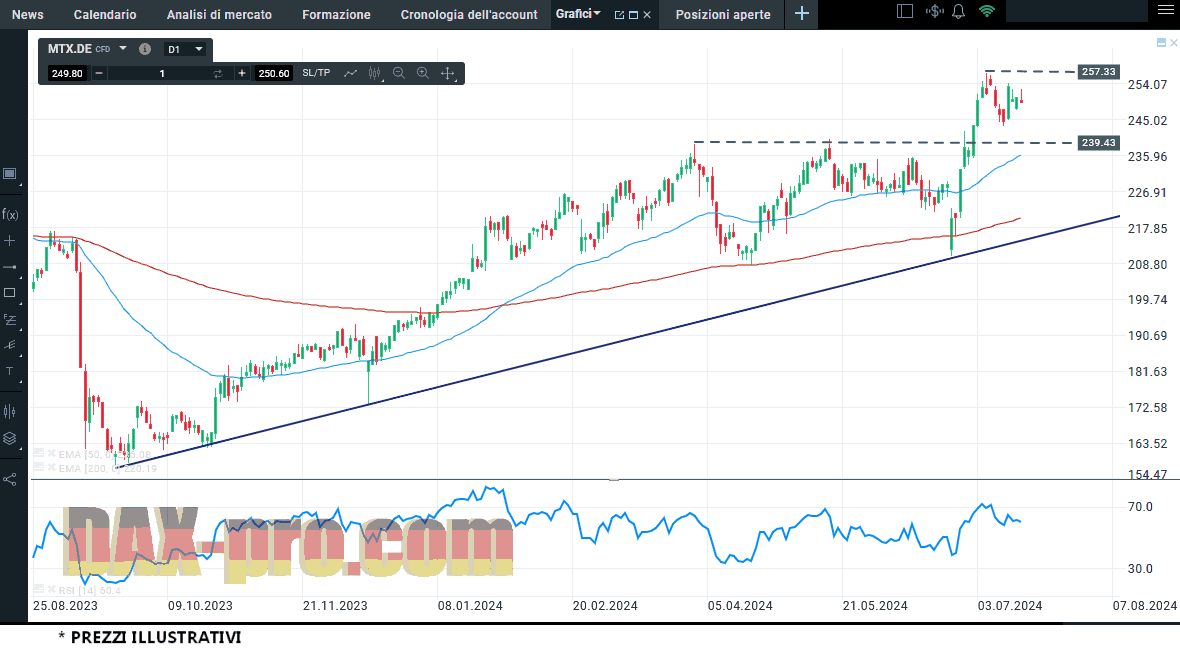Image resolution: width=1180 pixels, height=648 pixels.
Task: Open Cronologia dell'account tab
Action: point(469,14)
